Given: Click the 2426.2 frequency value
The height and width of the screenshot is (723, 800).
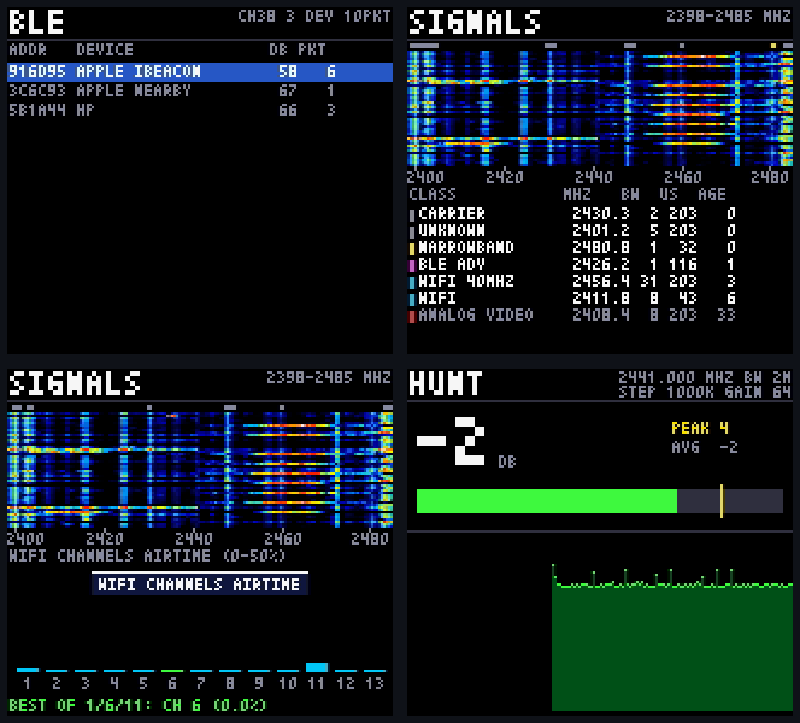Looking at the screenshot, I should click(x=601, y=264).
